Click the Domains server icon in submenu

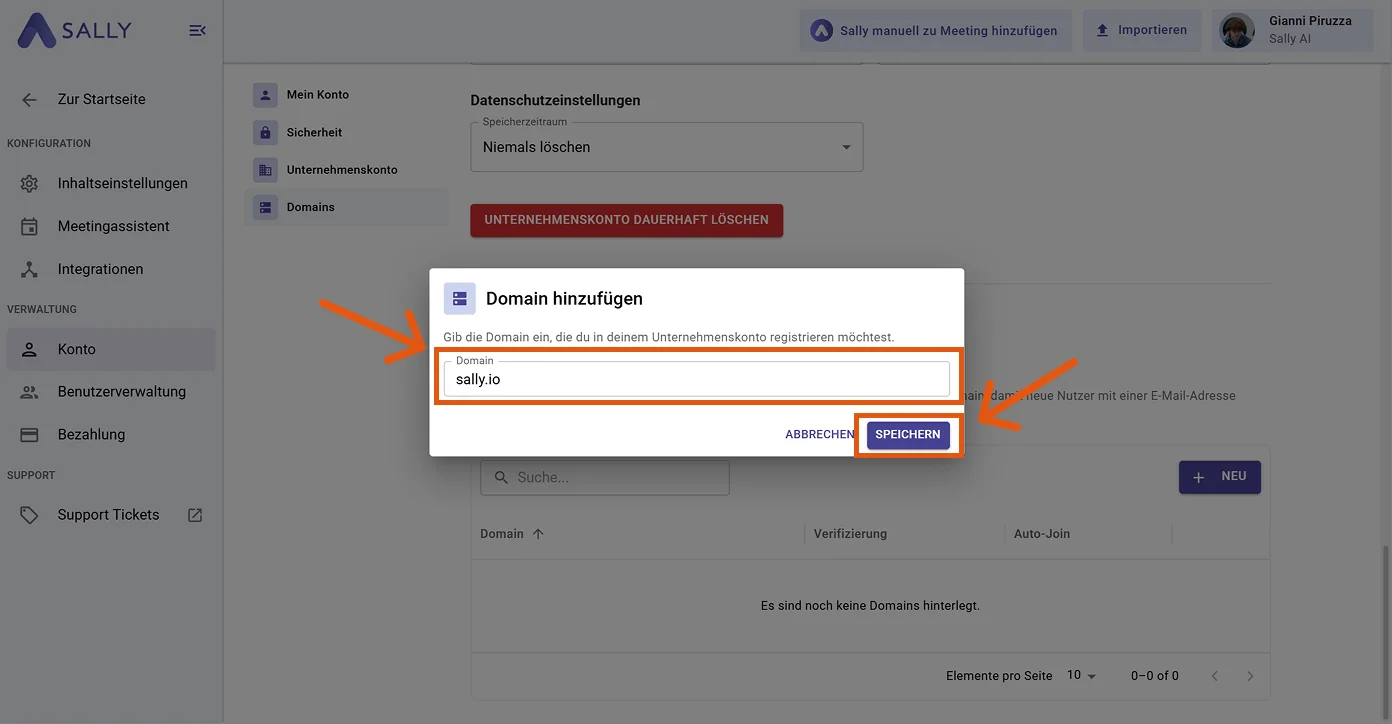click(265, 208)
